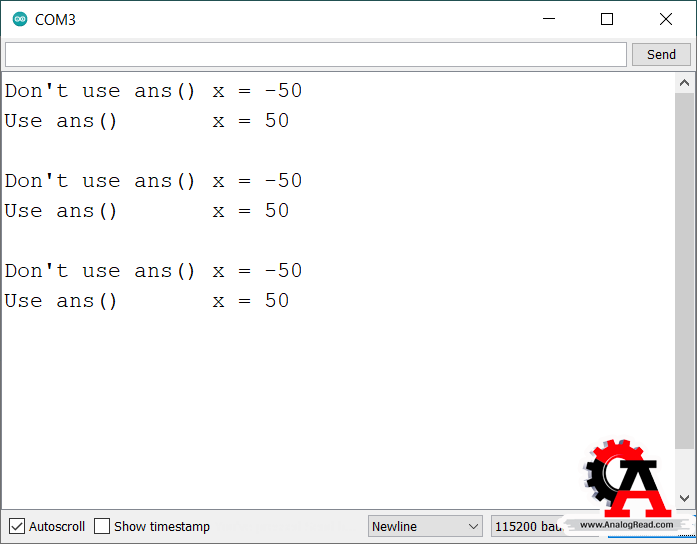Image resolution: width=697 pixels, height=544 pixels.
Task: Minimize the COM3 window
Action: [x=549, y=19]
